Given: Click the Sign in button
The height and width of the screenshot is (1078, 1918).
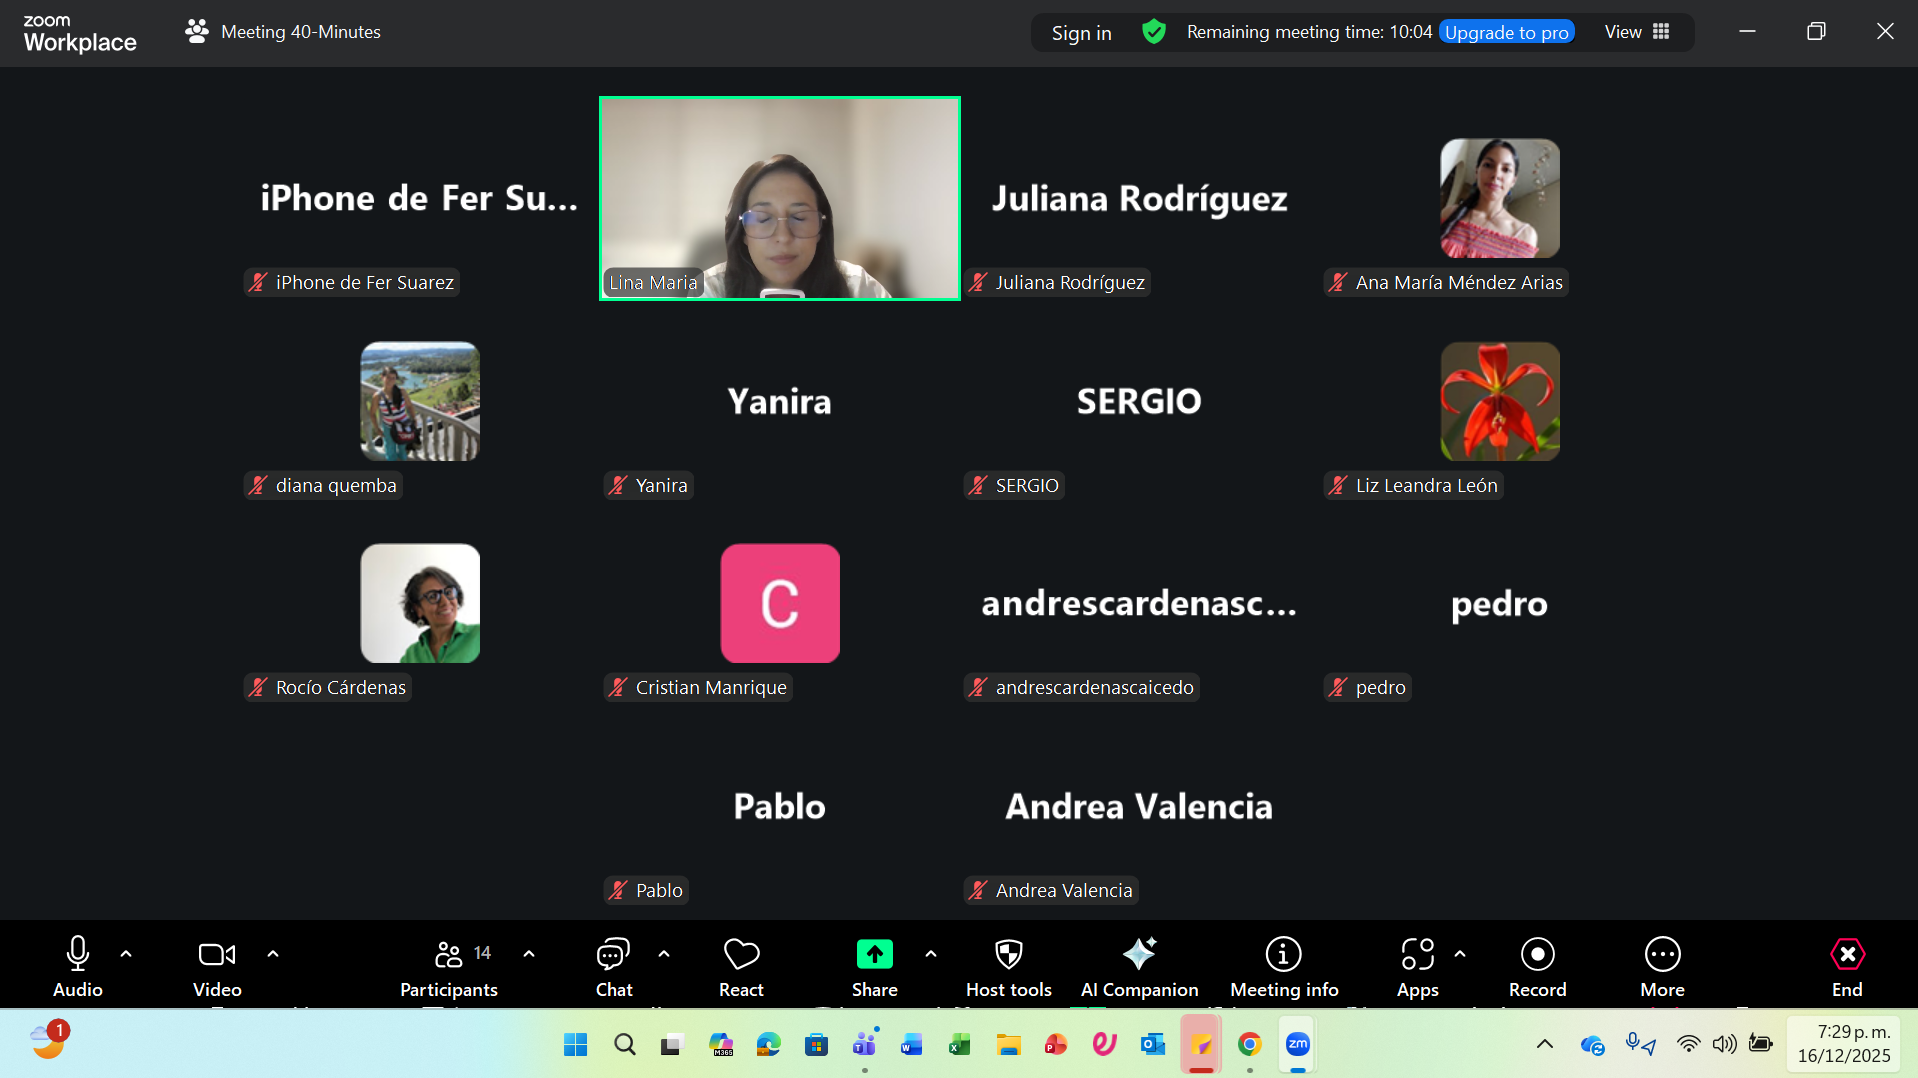Looking at the screenshot, I should [1081, 33].
